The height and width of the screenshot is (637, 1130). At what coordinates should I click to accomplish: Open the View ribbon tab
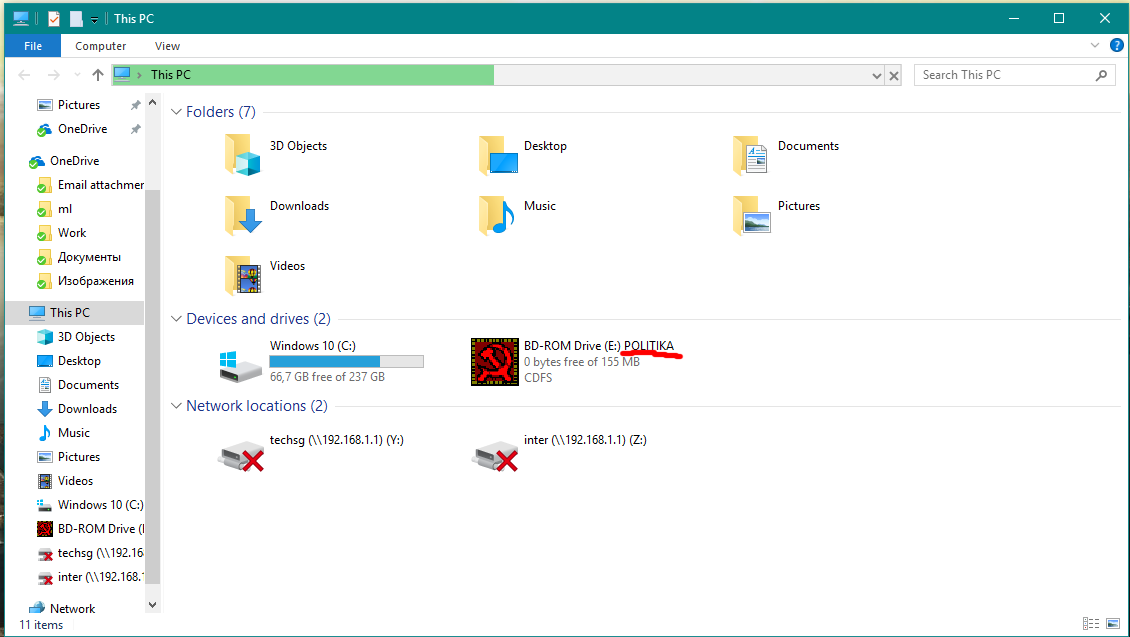[x=167, y=46]
